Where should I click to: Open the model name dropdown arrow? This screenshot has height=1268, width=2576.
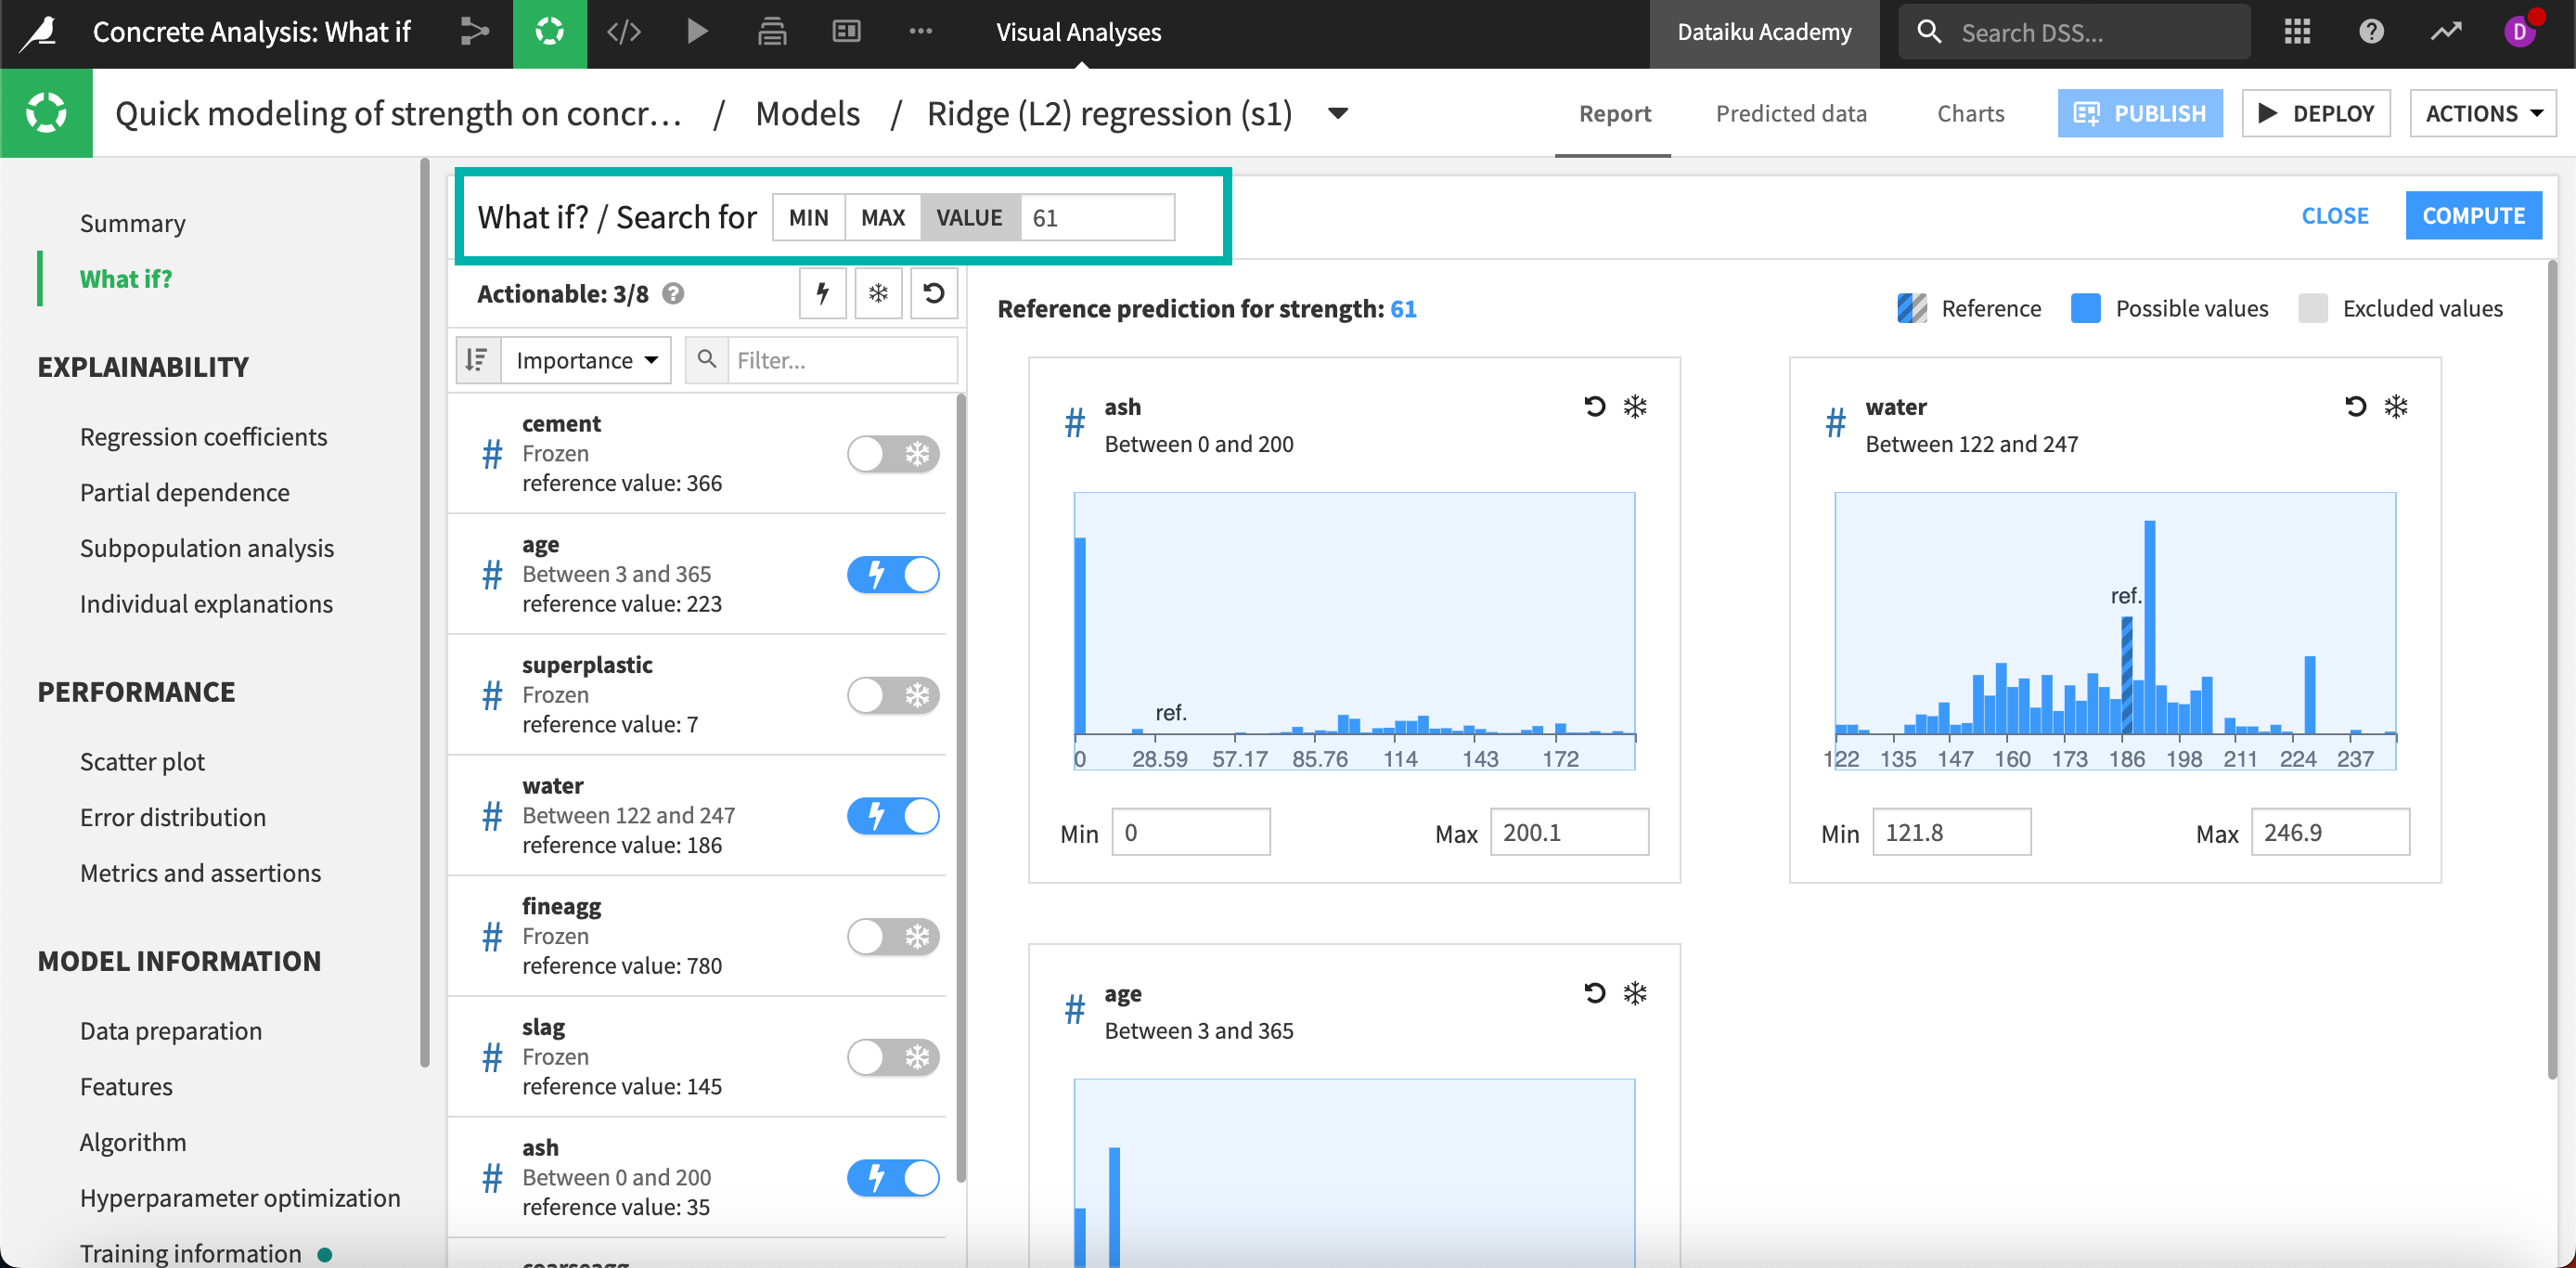(x=1337, y=113)
